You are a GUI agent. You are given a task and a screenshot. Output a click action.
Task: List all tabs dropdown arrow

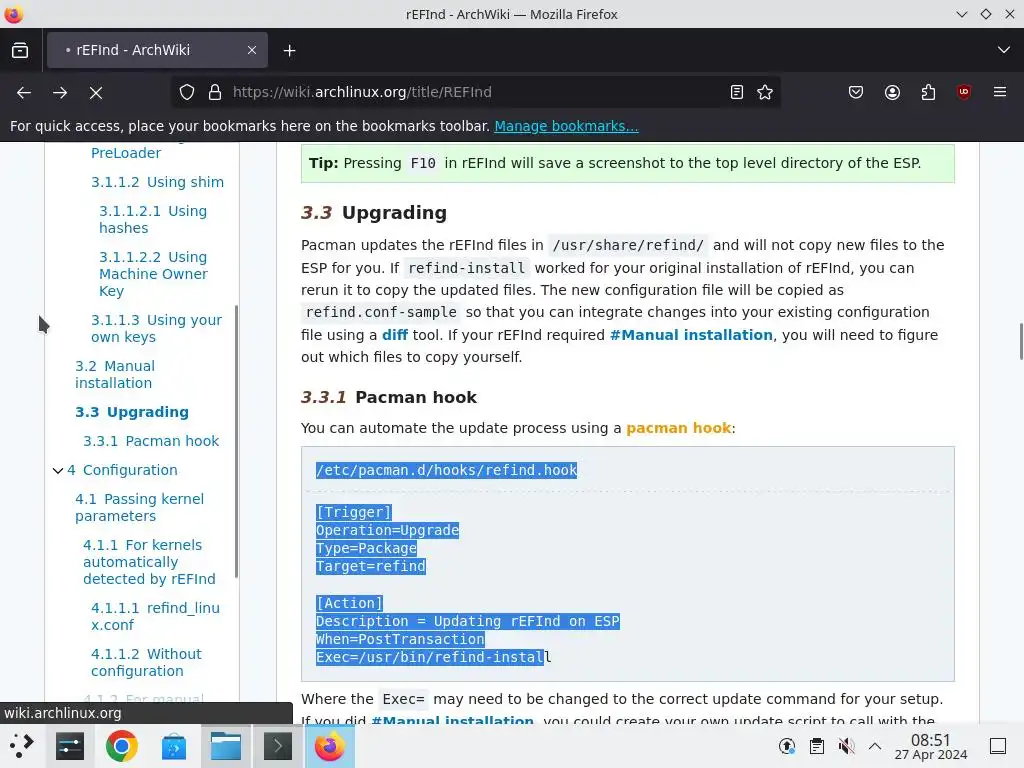pyautogui.click(x=1004, y=50)
